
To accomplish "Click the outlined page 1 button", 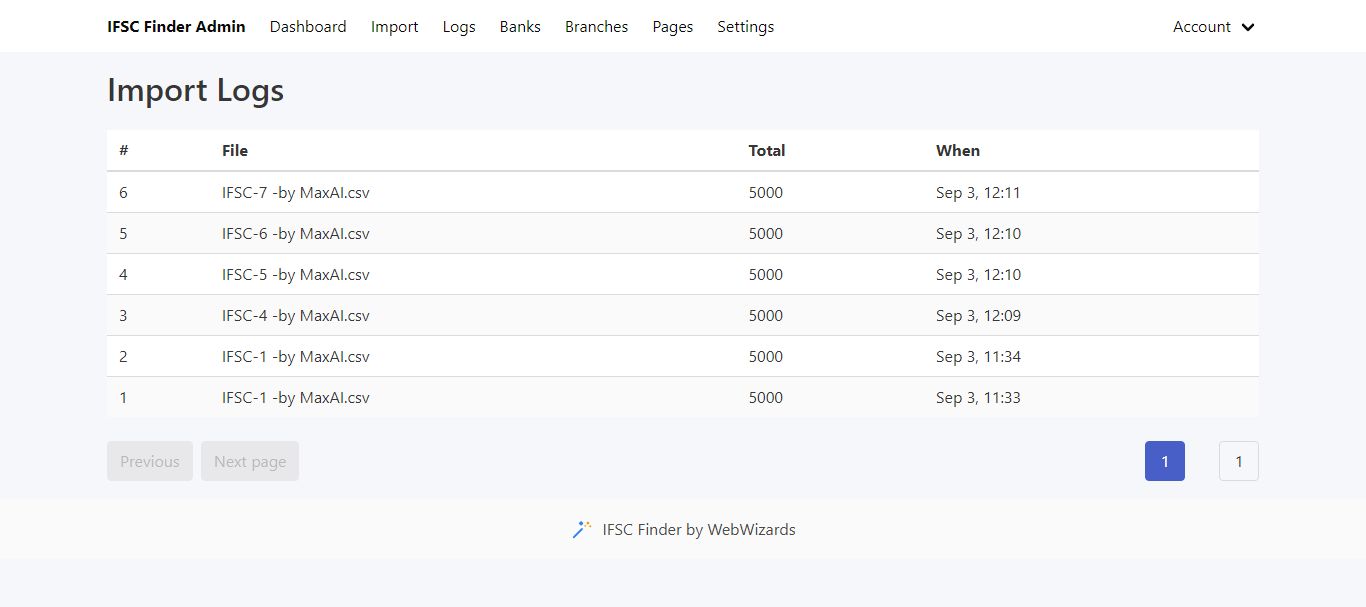I will (x=1238, y=461).
